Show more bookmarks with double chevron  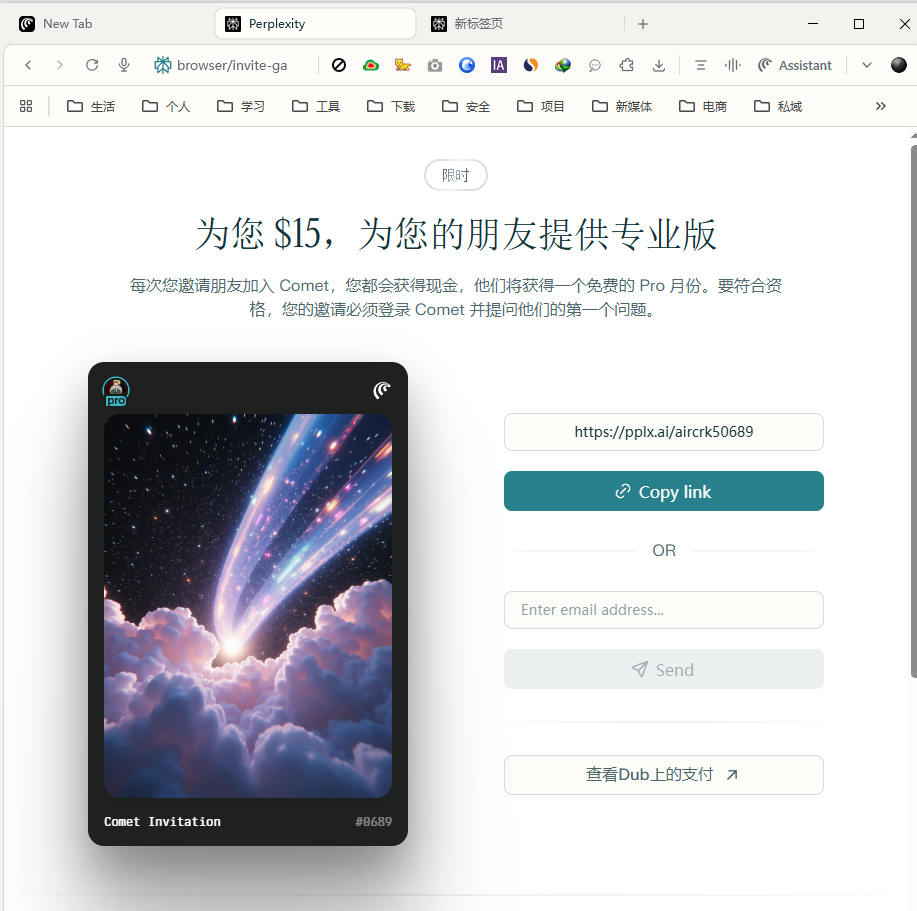(x=880, y=106)
